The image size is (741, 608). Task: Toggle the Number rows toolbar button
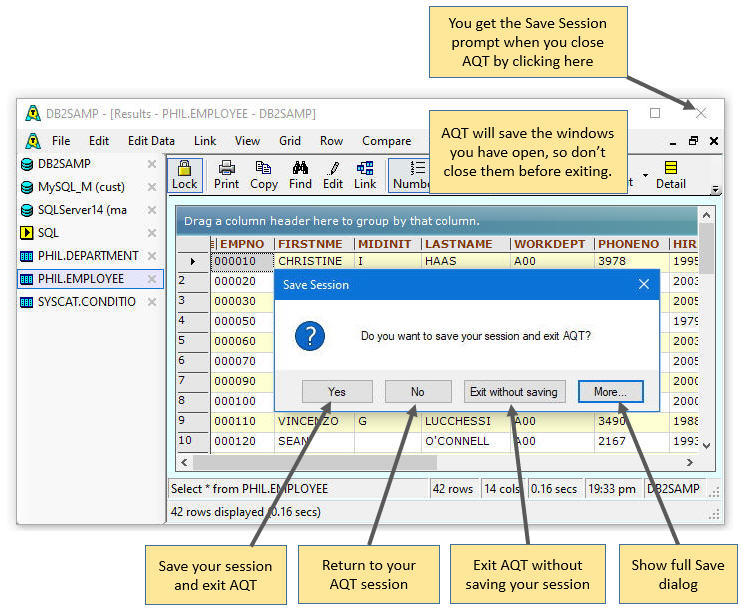(x=409, y=175)
